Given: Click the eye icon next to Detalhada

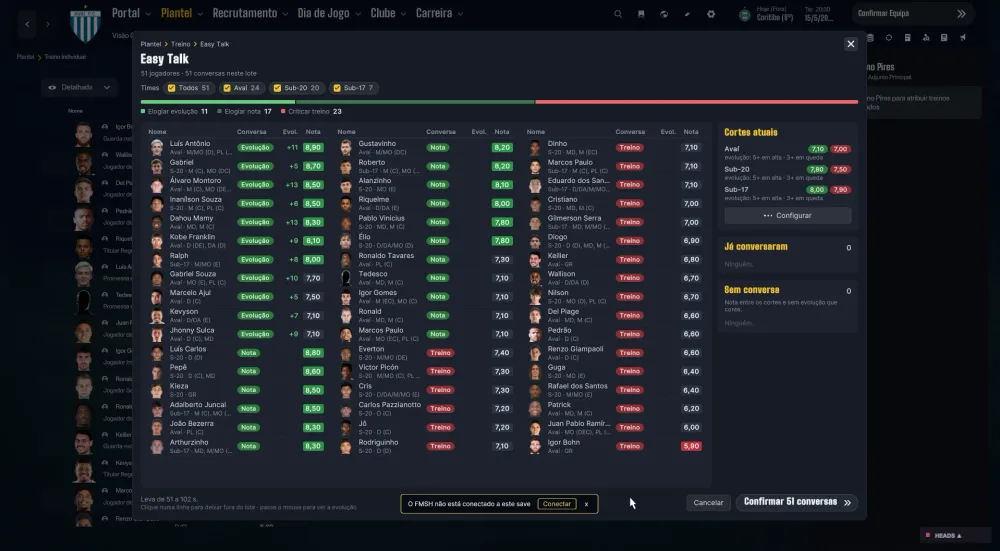Looking at the screenshot, I should [52, 87].
